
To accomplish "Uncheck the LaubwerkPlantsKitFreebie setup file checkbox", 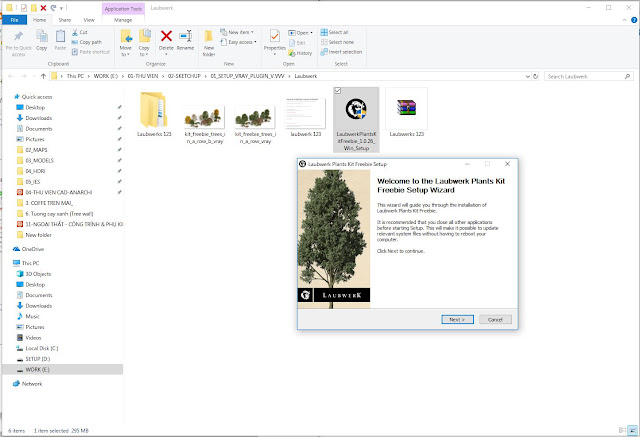I will point(338,91).
